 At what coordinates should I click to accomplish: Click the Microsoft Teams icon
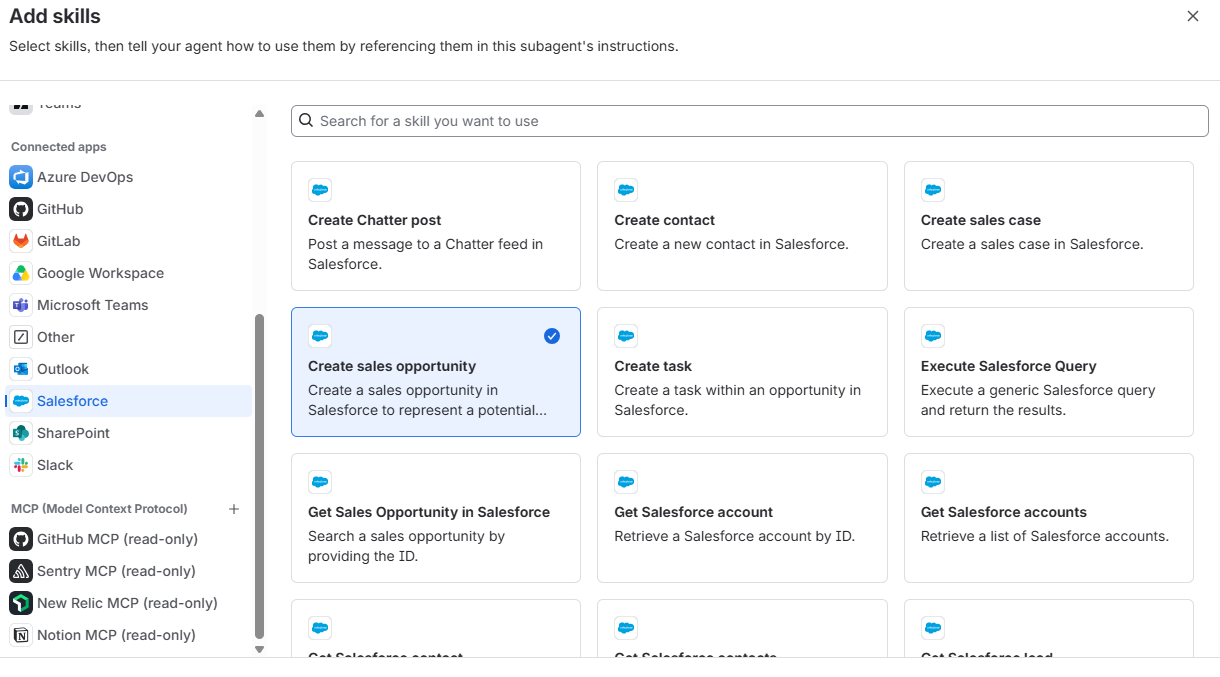click(x=21, y=305)
